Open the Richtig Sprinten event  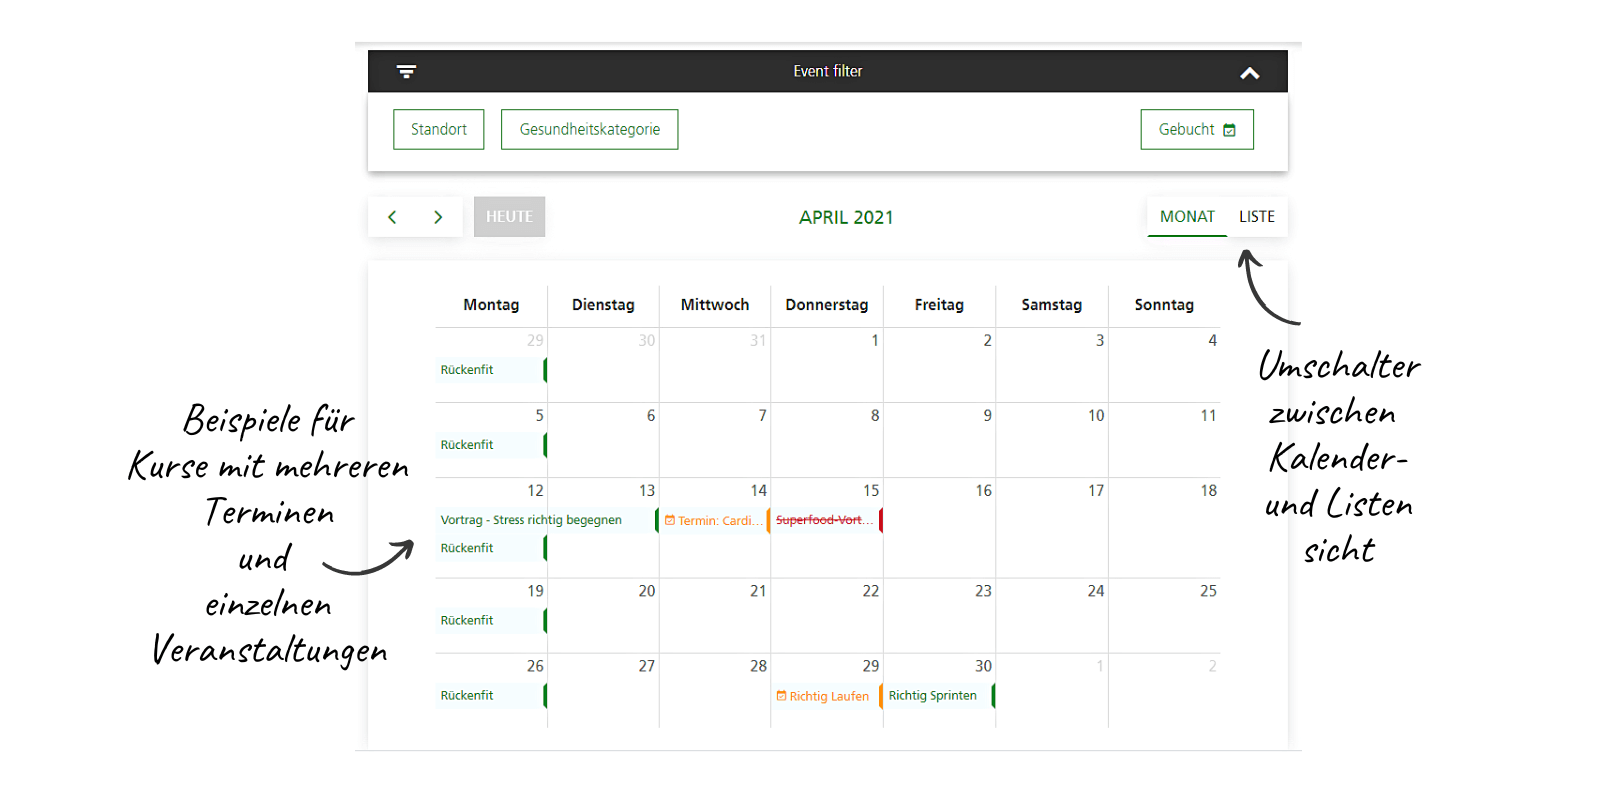pyautogui.click(x=939, y=696)
